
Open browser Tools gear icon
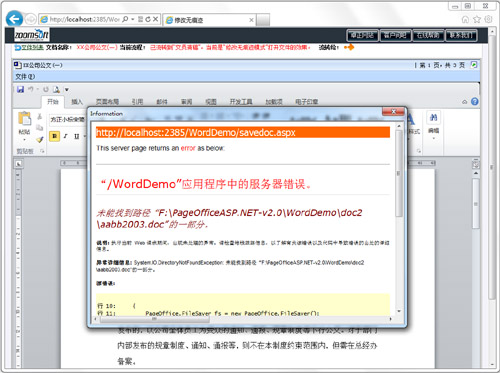(488, 19)
